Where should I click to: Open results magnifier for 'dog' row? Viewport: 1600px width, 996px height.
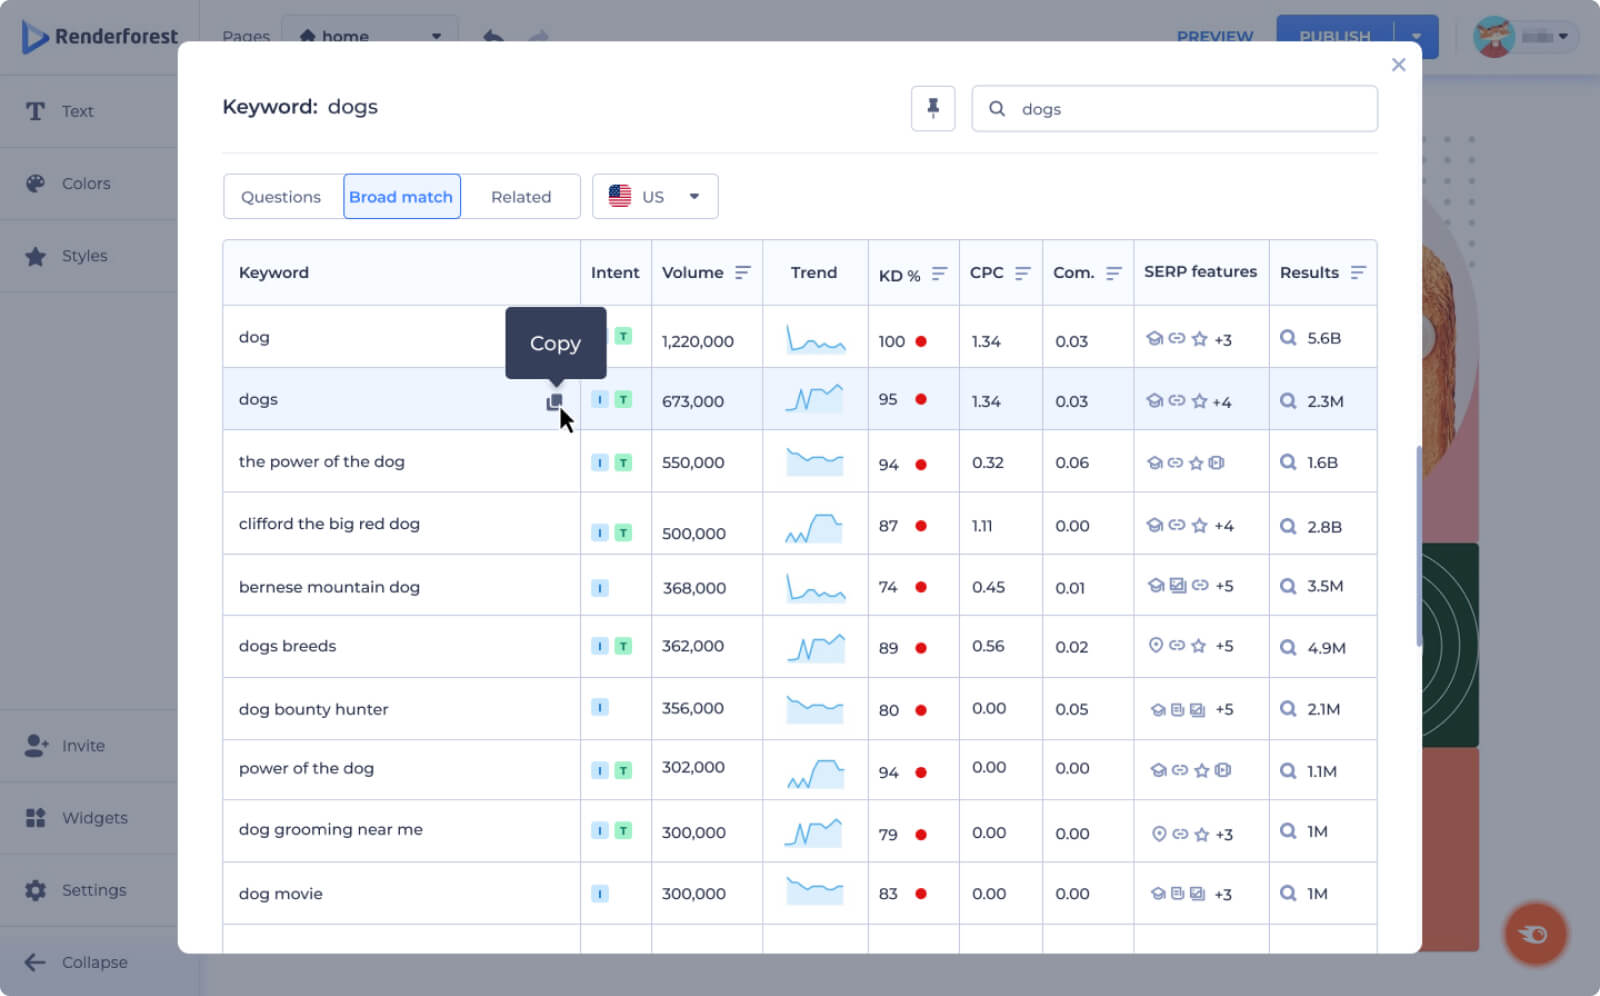[1288, 338]
